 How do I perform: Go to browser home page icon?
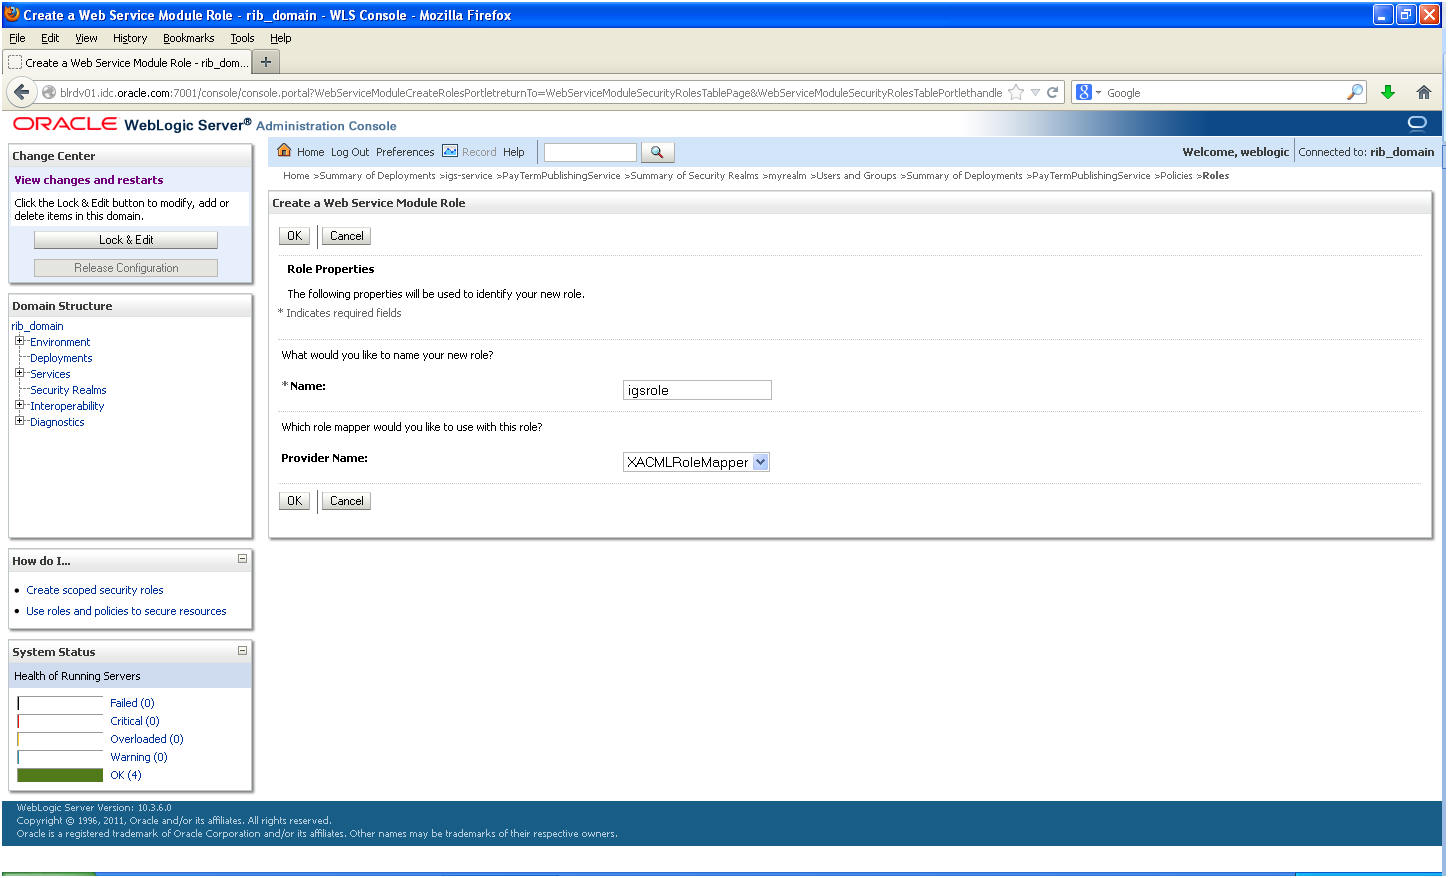(1424, 92)
